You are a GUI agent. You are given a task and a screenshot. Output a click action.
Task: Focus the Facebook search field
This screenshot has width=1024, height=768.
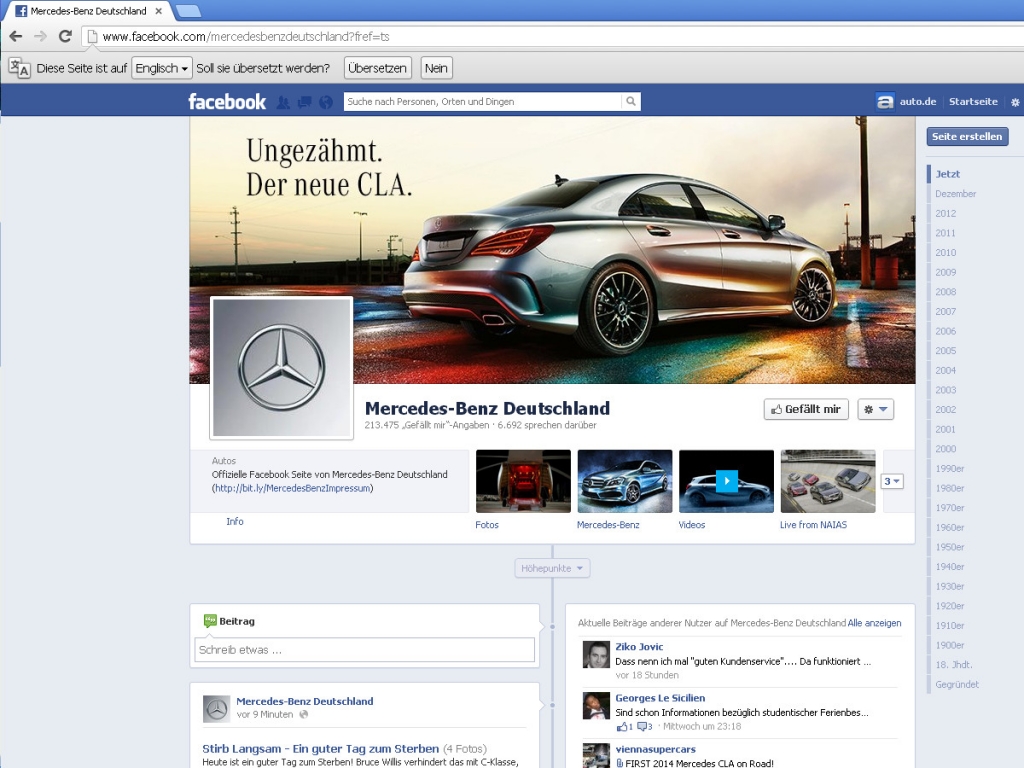pos(483,101)
